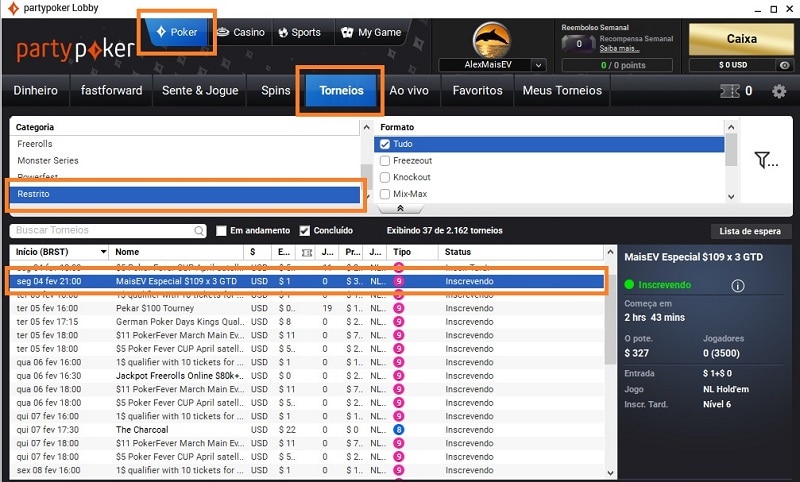Click Categoria list scroll up arrow

point(366,128)
